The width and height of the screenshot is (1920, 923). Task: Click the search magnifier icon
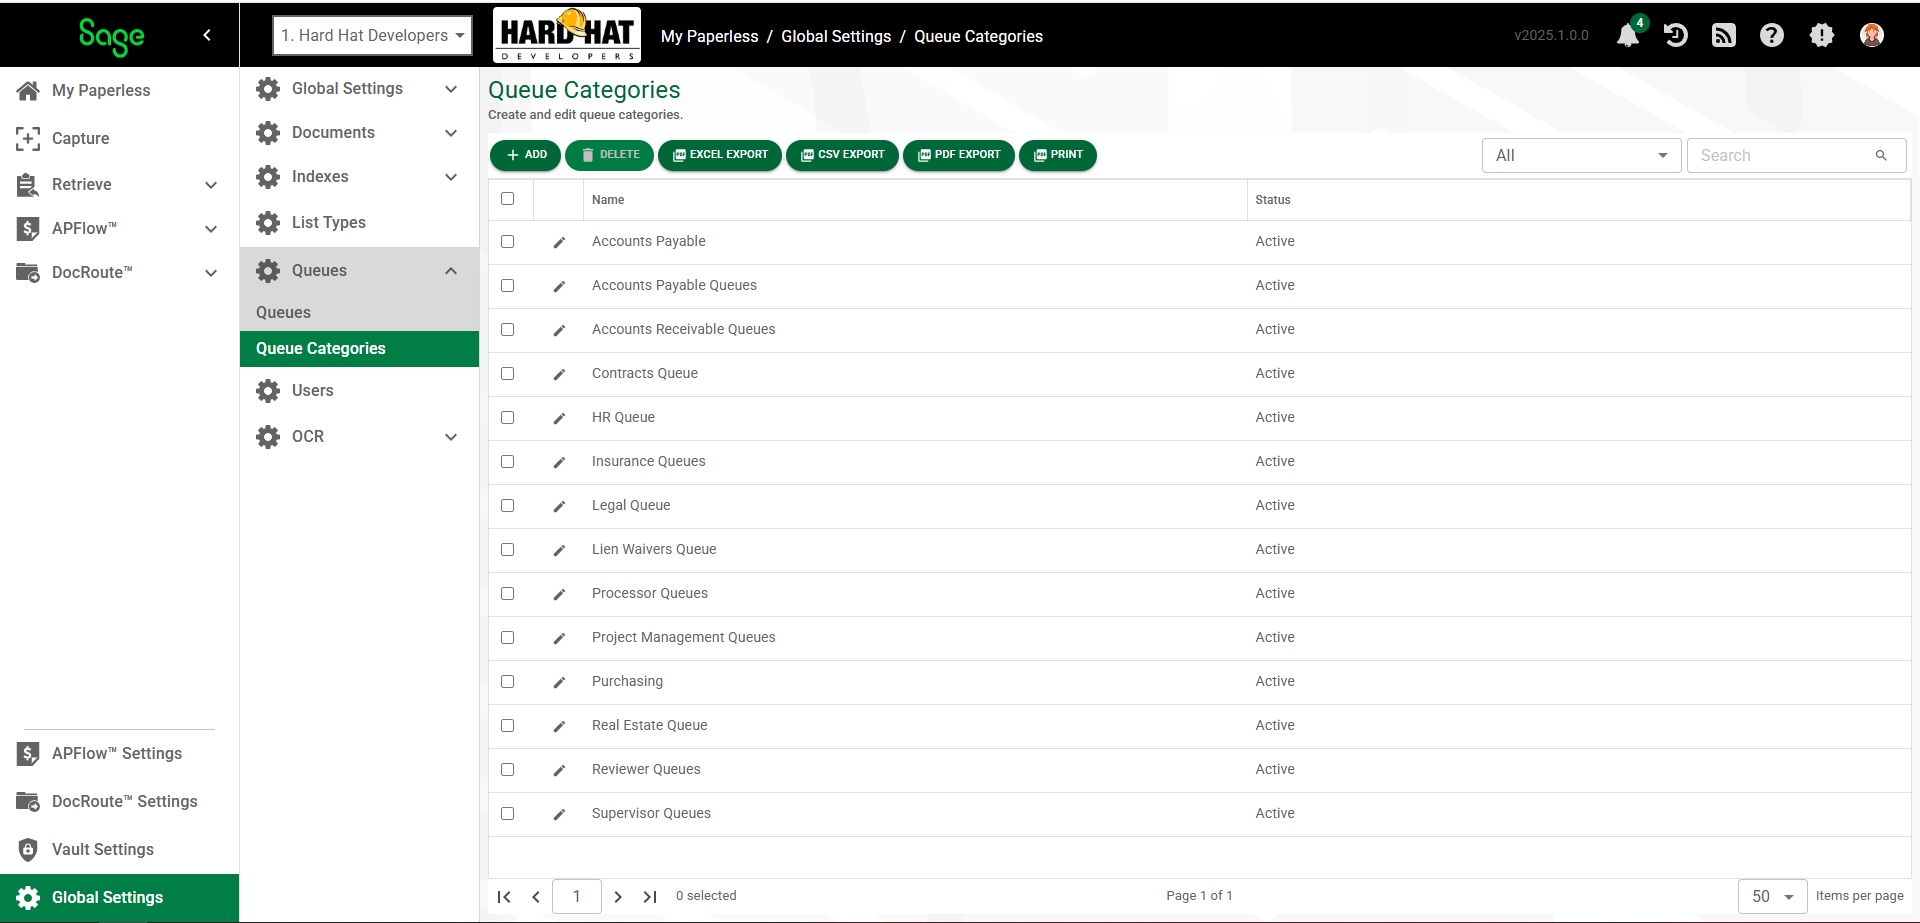coord(1881,155)
